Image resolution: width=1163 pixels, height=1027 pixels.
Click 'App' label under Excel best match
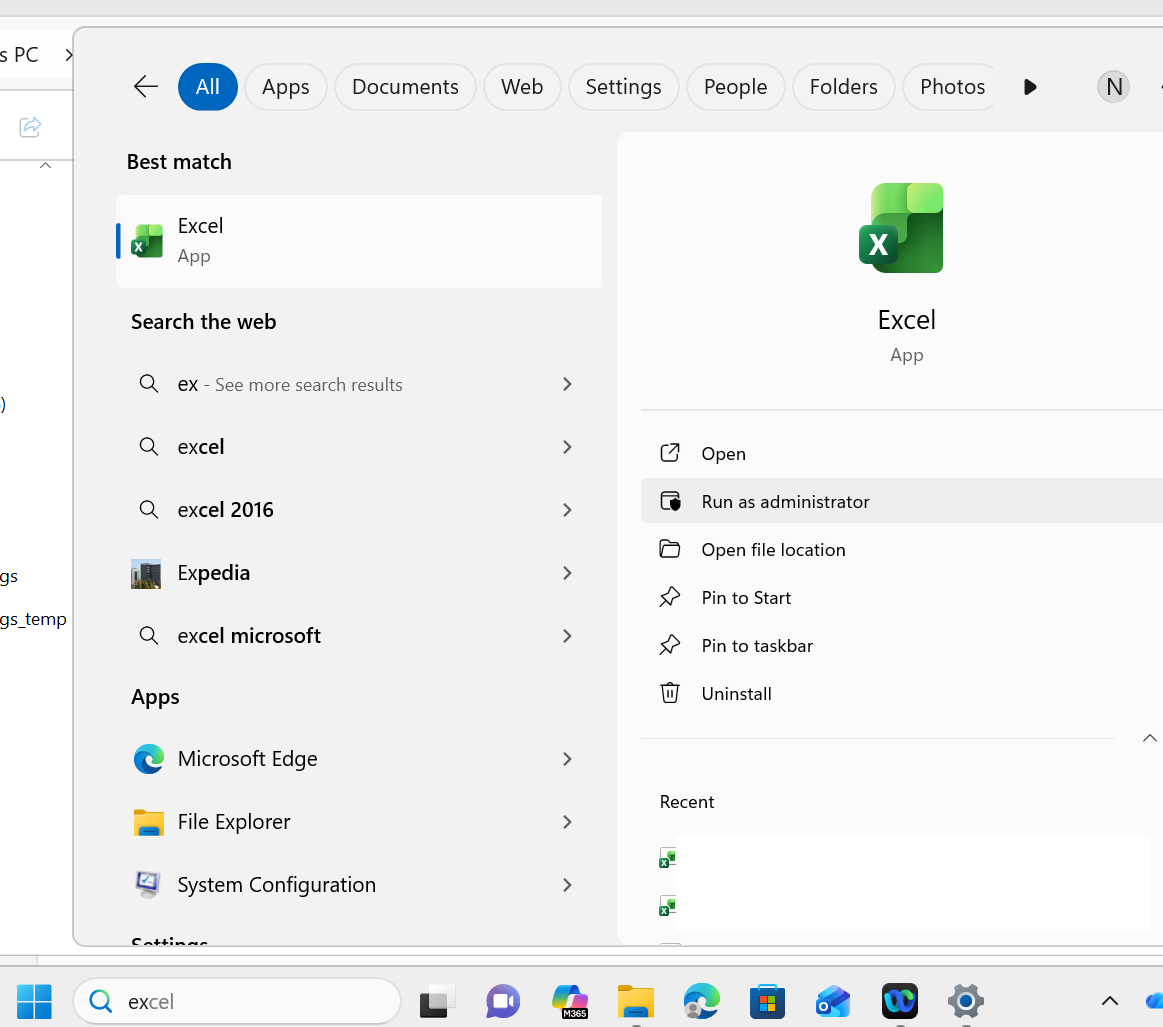[194, 257]
